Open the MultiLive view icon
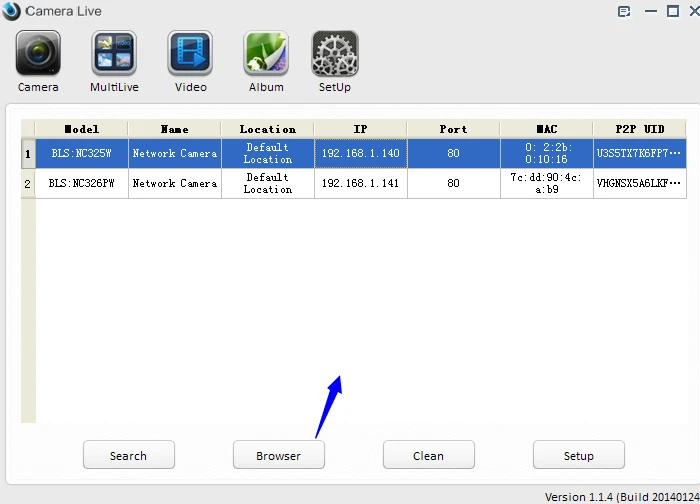 pyautogui.click(x=114, y=53)
